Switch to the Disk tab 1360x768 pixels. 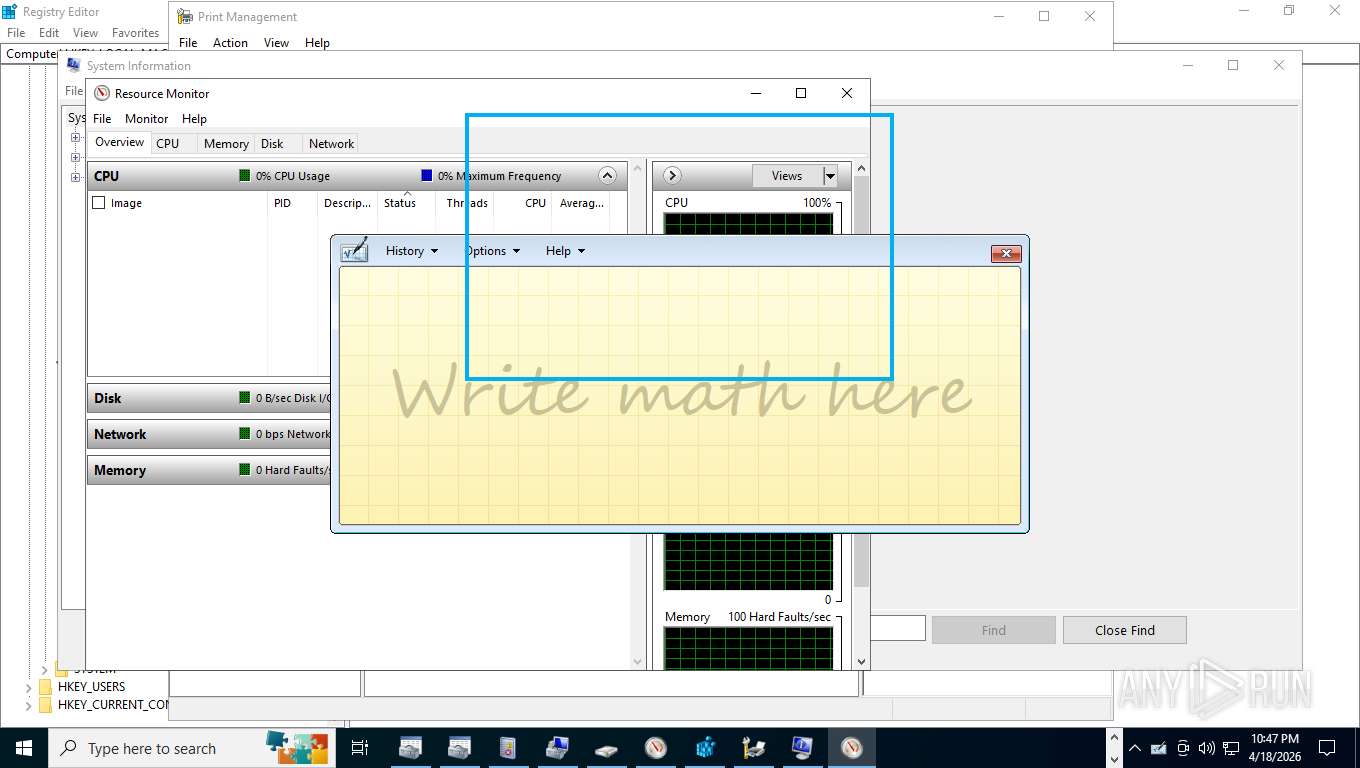tap(272, 144)
